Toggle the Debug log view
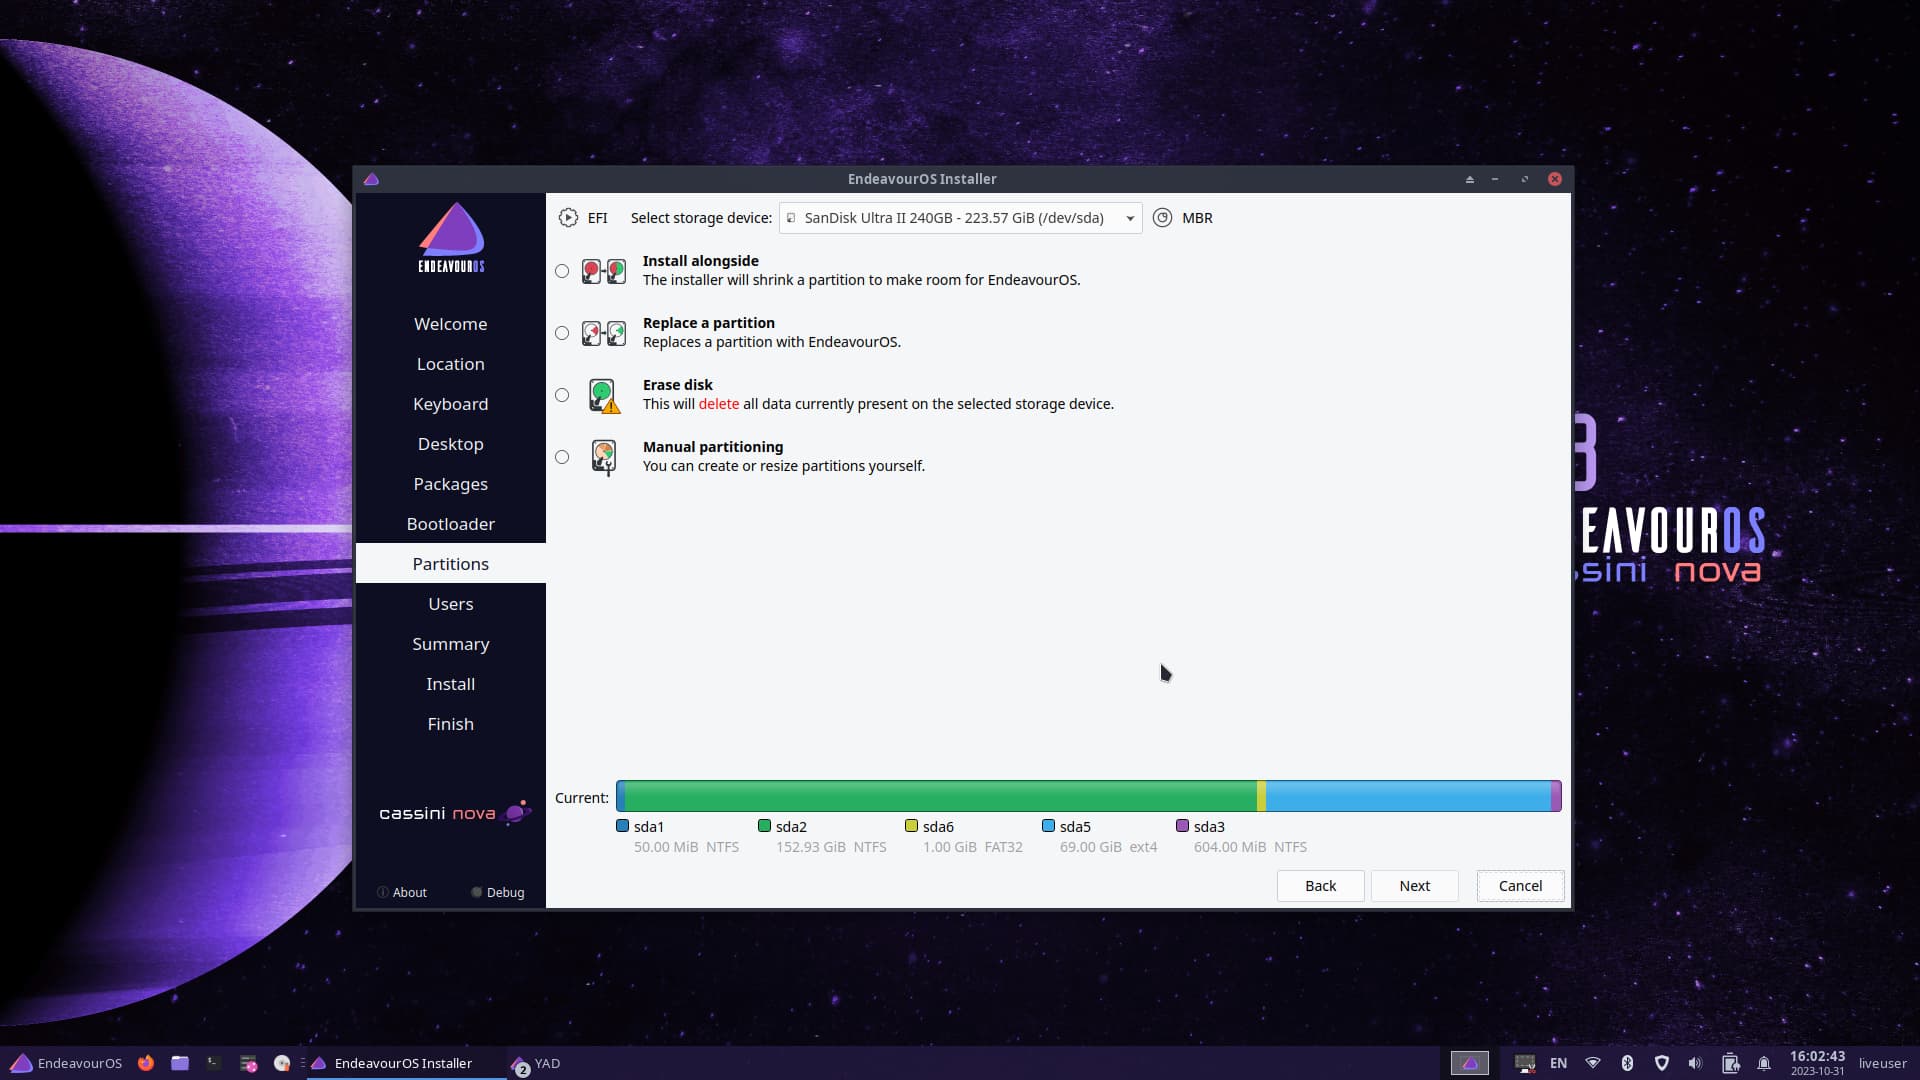 tap(498, 892)
